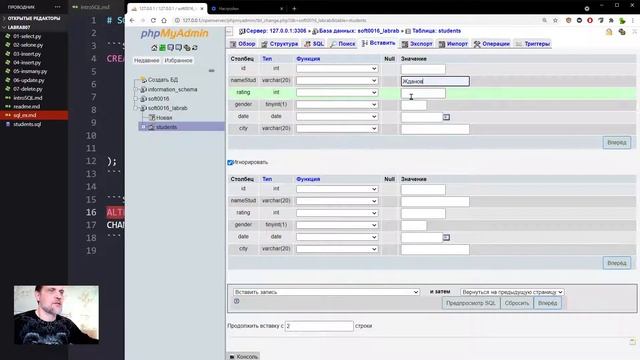Open MySQL documentation icon

click(179, 48)
